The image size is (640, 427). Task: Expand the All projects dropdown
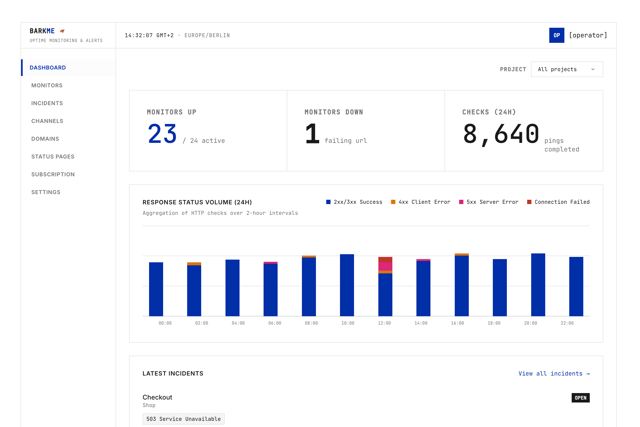click(567, 69)
